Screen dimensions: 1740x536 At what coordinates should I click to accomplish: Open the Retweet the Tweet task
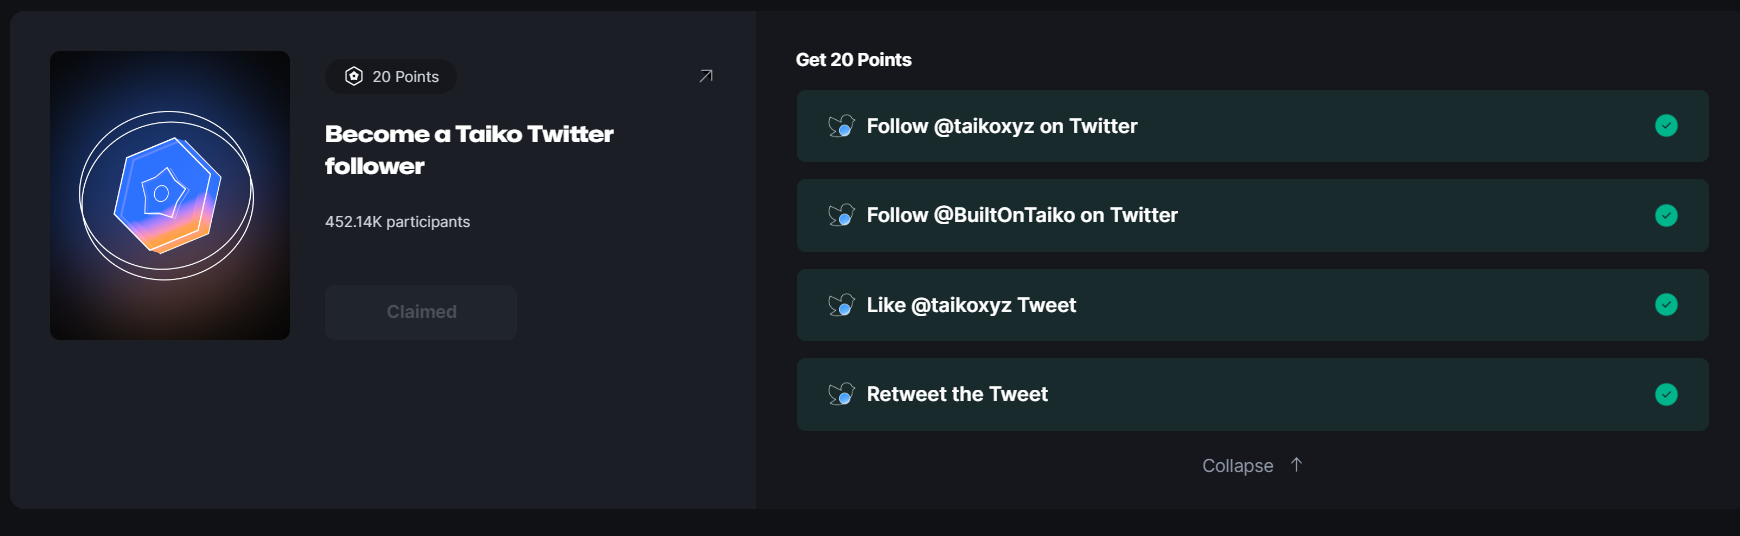coord(1252,394)
